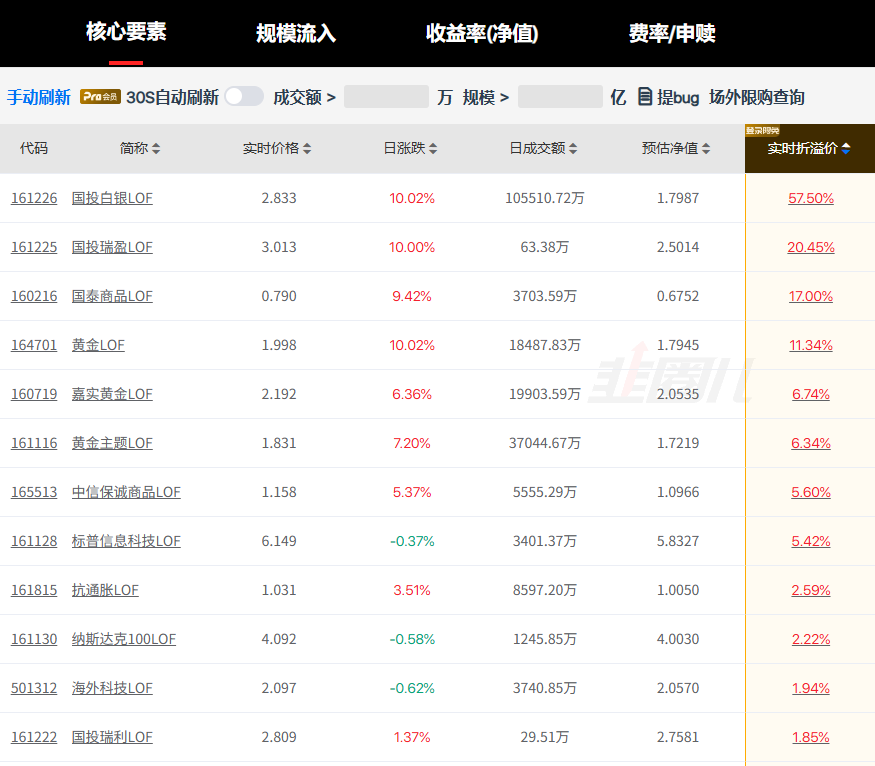Click the 1.94% premium link
Image resolution: width=875 pixels, height=766 pixels.
click(811, 690)
